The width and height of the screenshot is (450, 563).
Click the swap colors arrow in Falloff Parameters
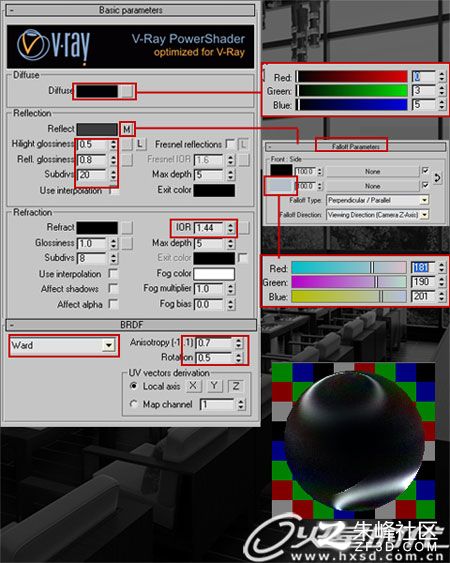(437, 178)
